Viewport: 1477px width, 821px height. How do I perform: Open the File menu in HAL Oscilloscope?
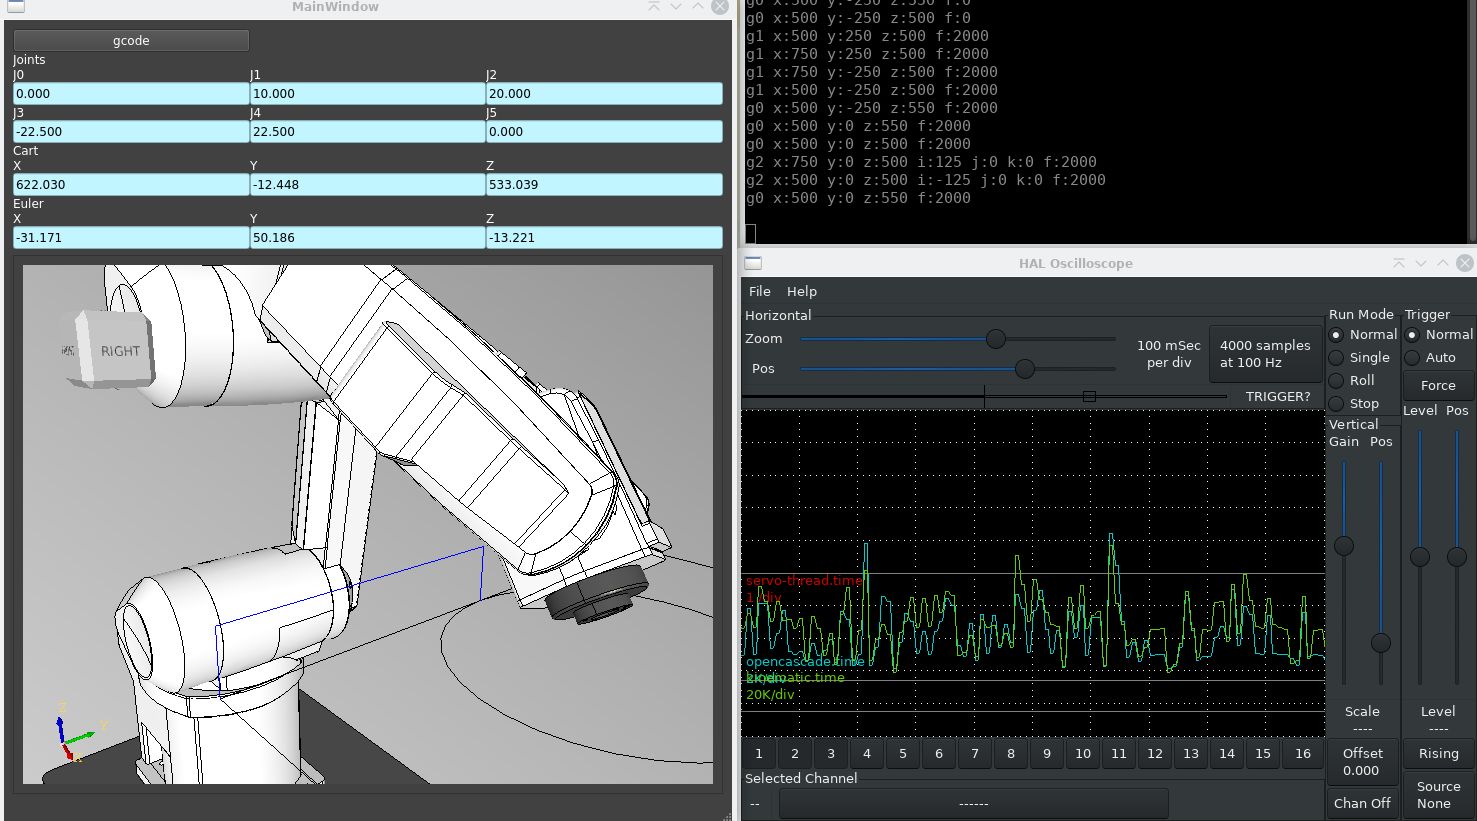pyautogui.click(x=760, y=291)
